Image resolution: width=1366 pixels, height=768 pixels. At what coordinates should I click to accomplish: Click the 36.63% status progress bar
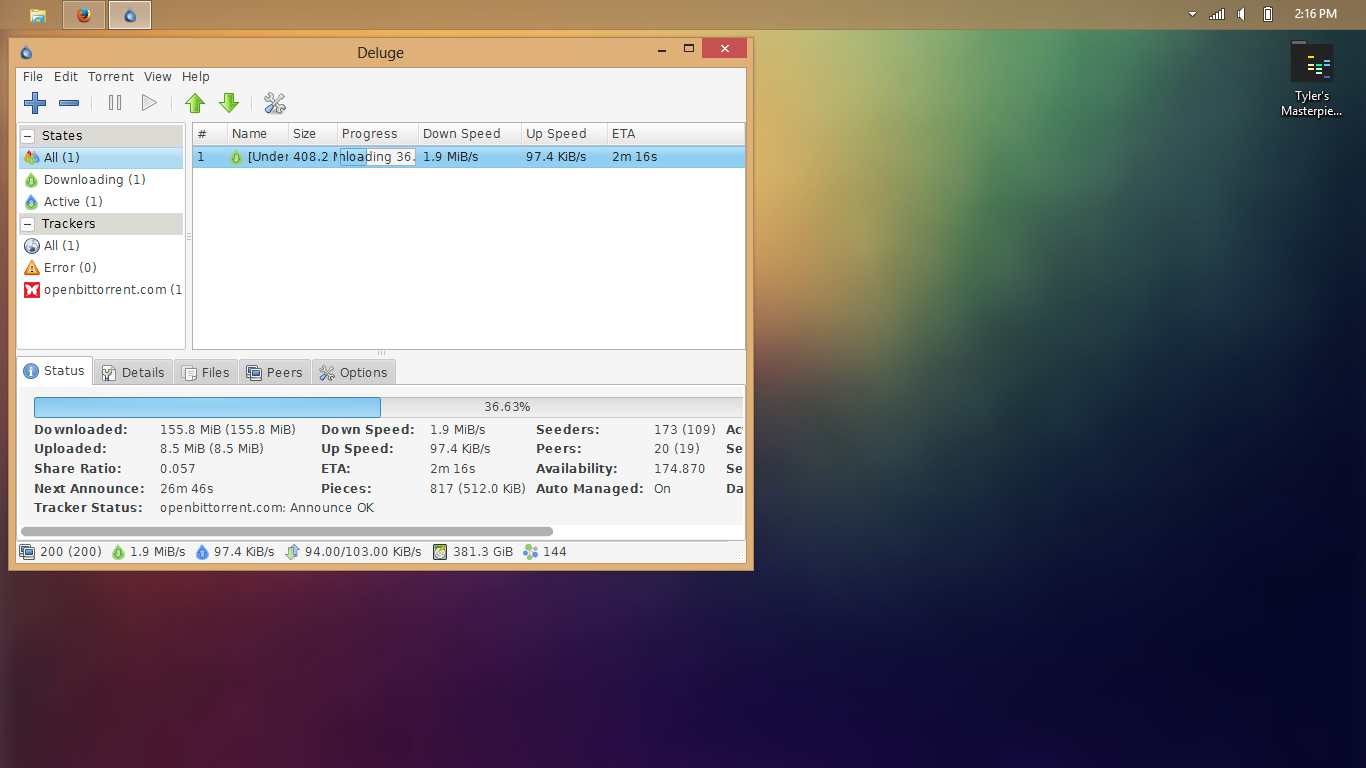pyautogui.click(x=388, y=407)
